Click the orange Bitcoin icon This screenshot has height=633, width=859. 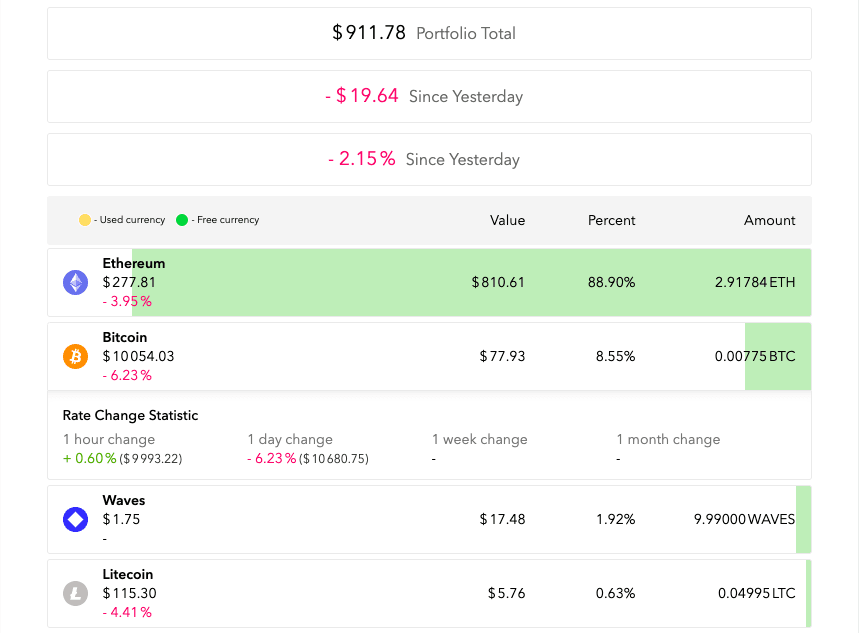pyautogui.click(x=76, y=356)
